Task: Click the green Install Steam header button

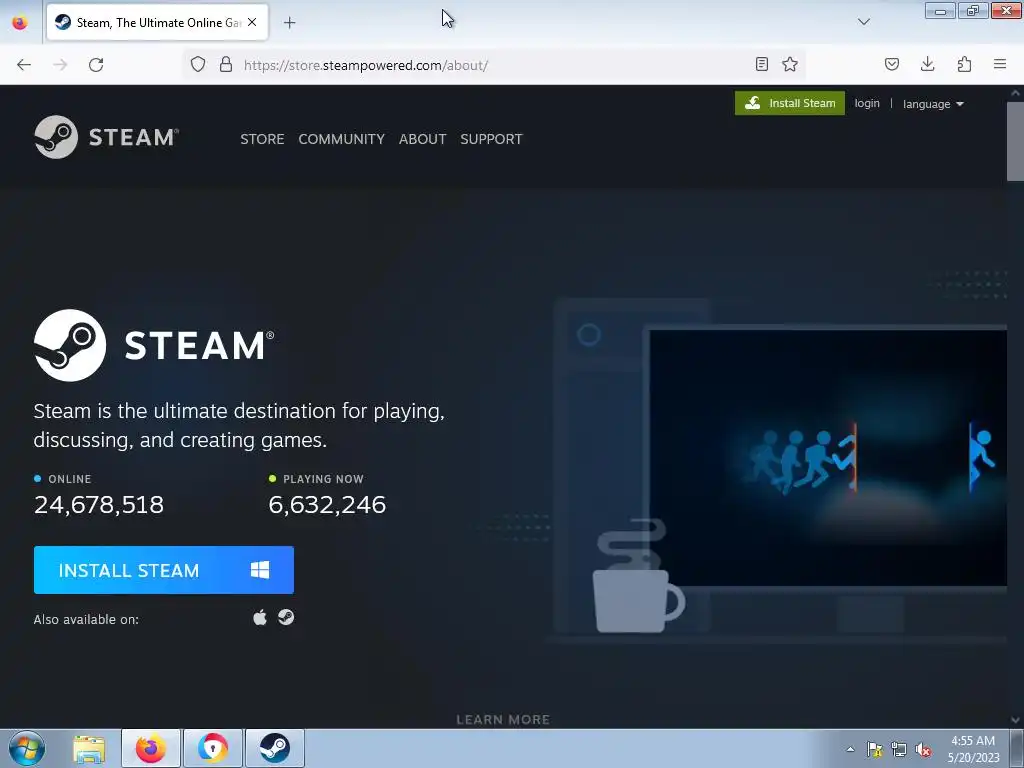Action: coord(790,103)
